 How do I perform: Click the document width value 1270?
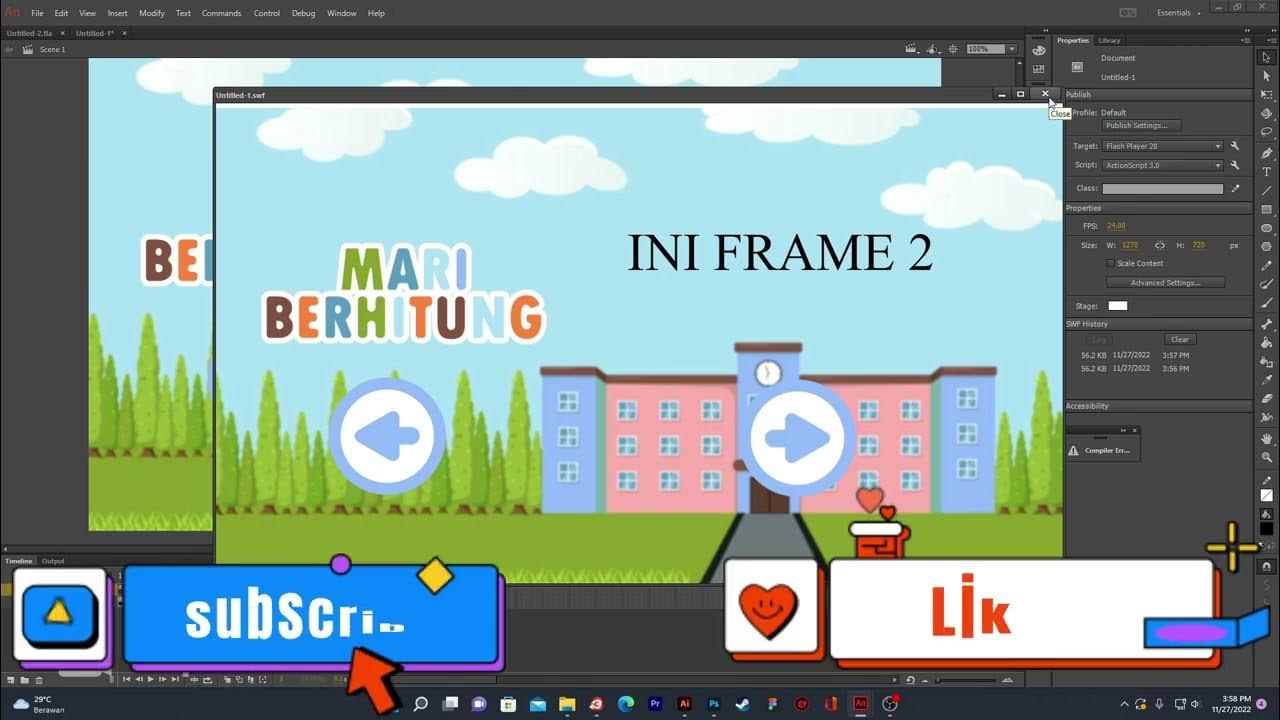pyautogui.click(x=1130, y=245)
